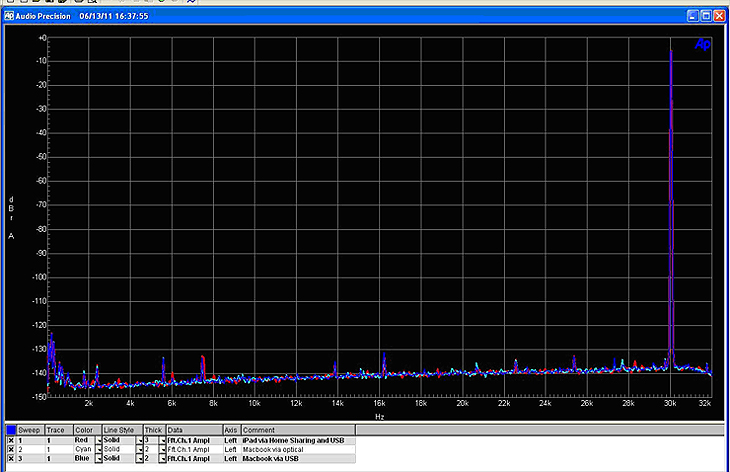Close the Audio Precision graph window
The width and height of the screenshot is (730, 472).
click(718, 16)
